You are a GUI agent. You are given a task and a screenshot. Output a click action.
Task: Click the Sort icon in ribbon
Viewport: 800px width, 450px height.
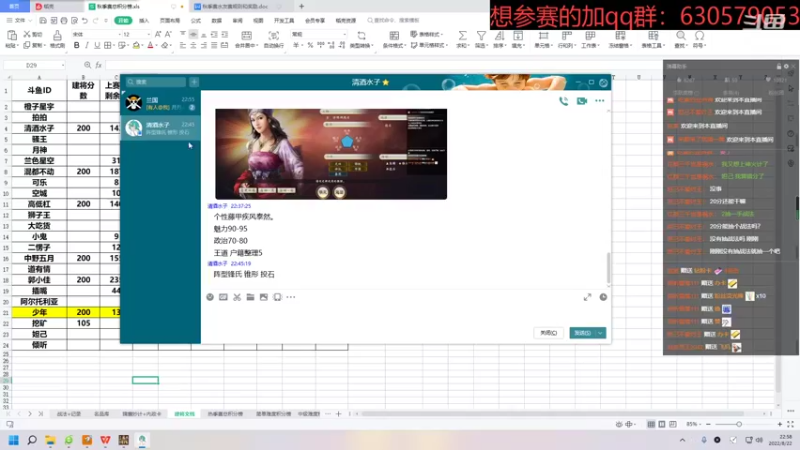point(499,36)
